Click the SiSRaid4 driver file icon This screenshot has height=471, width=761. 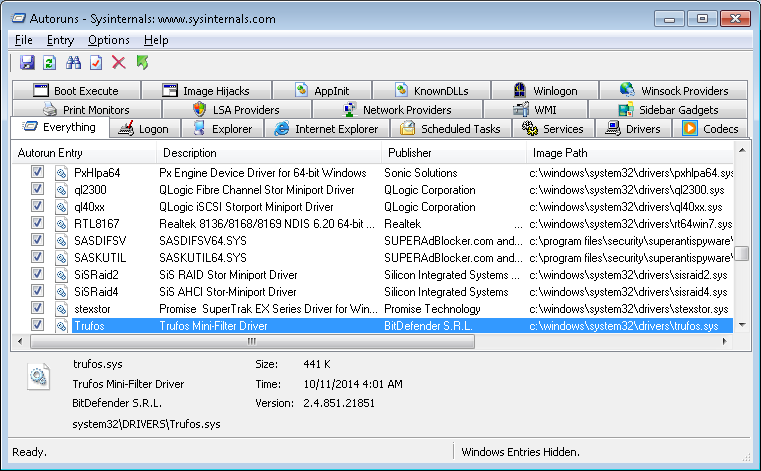tap(61, 292)
